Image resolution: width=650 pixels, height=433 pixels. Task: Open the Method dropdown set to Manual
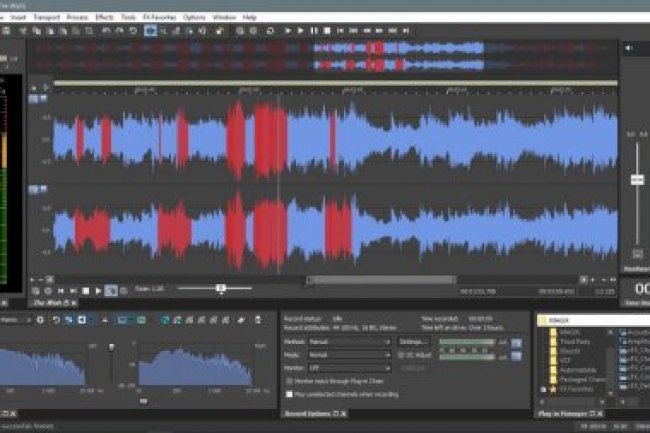(350, 341)
